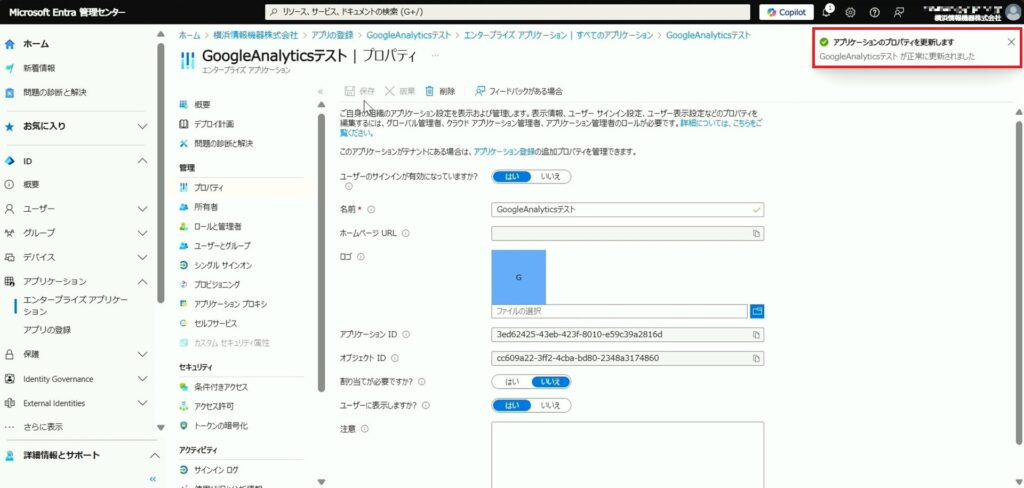This screenshot has height=488, width=1024.
Task: Set user sign-in enabled to はい
Action: pyautogui.click(x=512, y=176)
